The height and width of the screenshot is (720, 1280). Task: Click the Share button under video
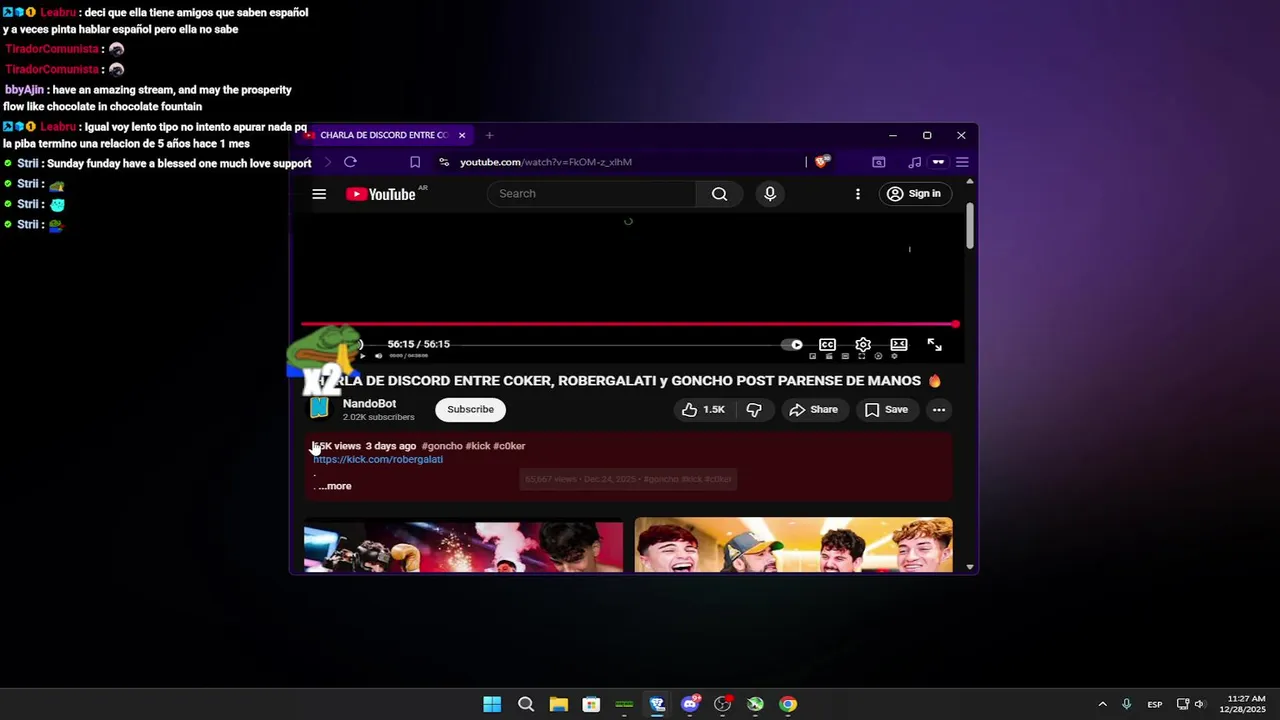(813, 410)
